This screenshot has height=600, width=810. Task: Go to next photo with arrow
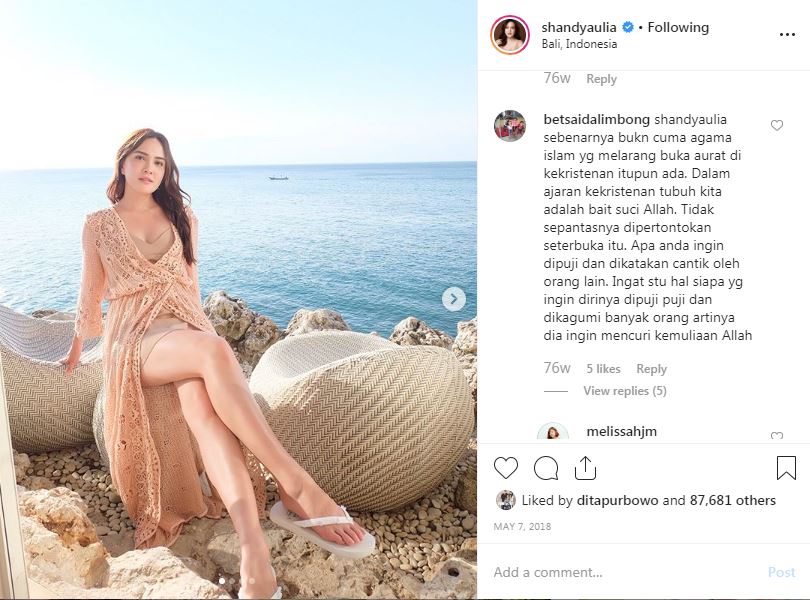pyautogui.click(x=453, y=299)
